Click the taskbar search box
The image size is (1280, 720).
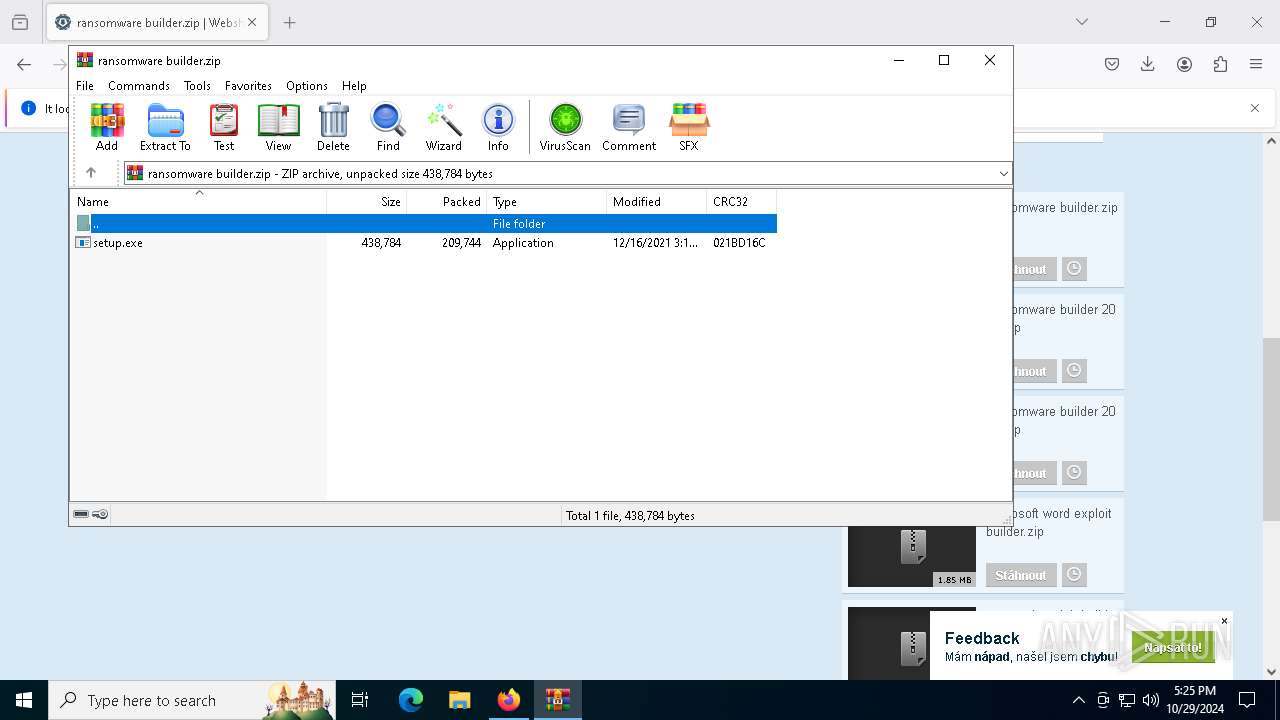pos(192,700)
